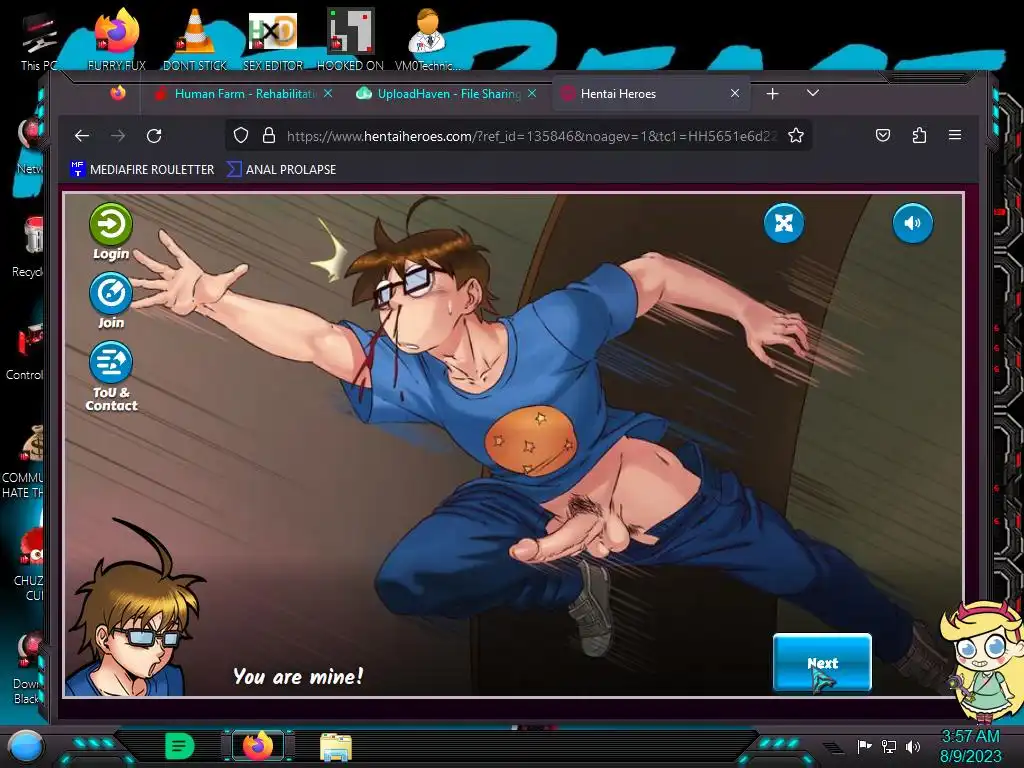Click the network tray icon

(x=888, y=746)
